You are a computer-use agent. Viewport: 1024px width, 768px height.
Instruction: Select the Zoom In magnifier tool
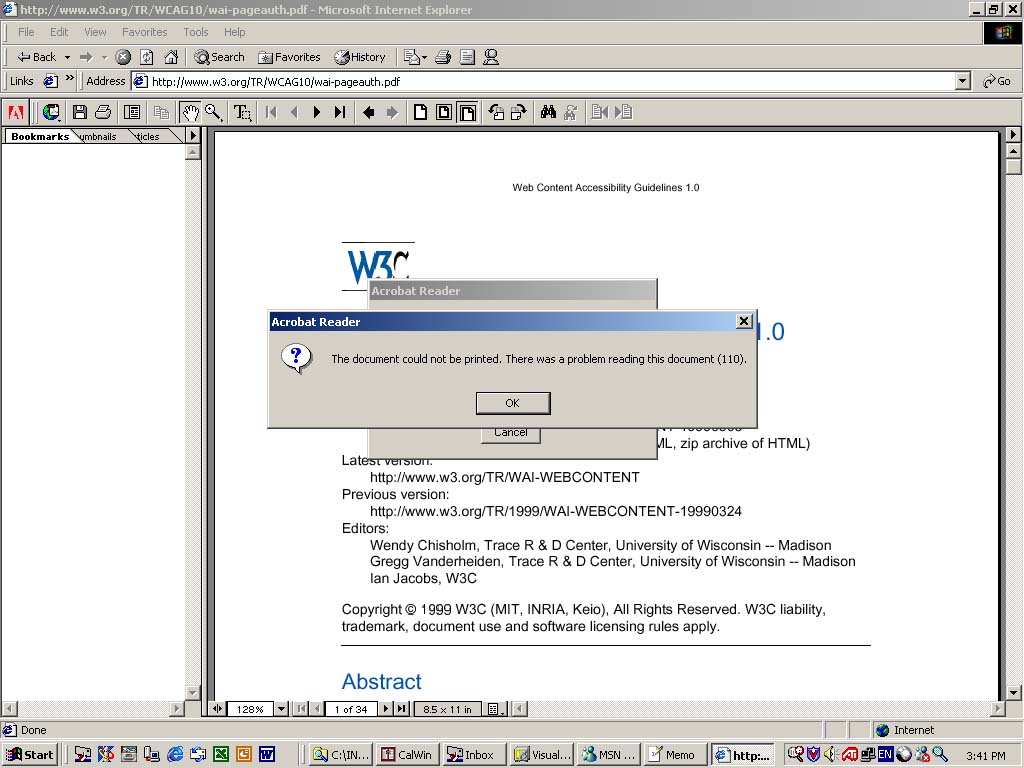tap(213, 112)
